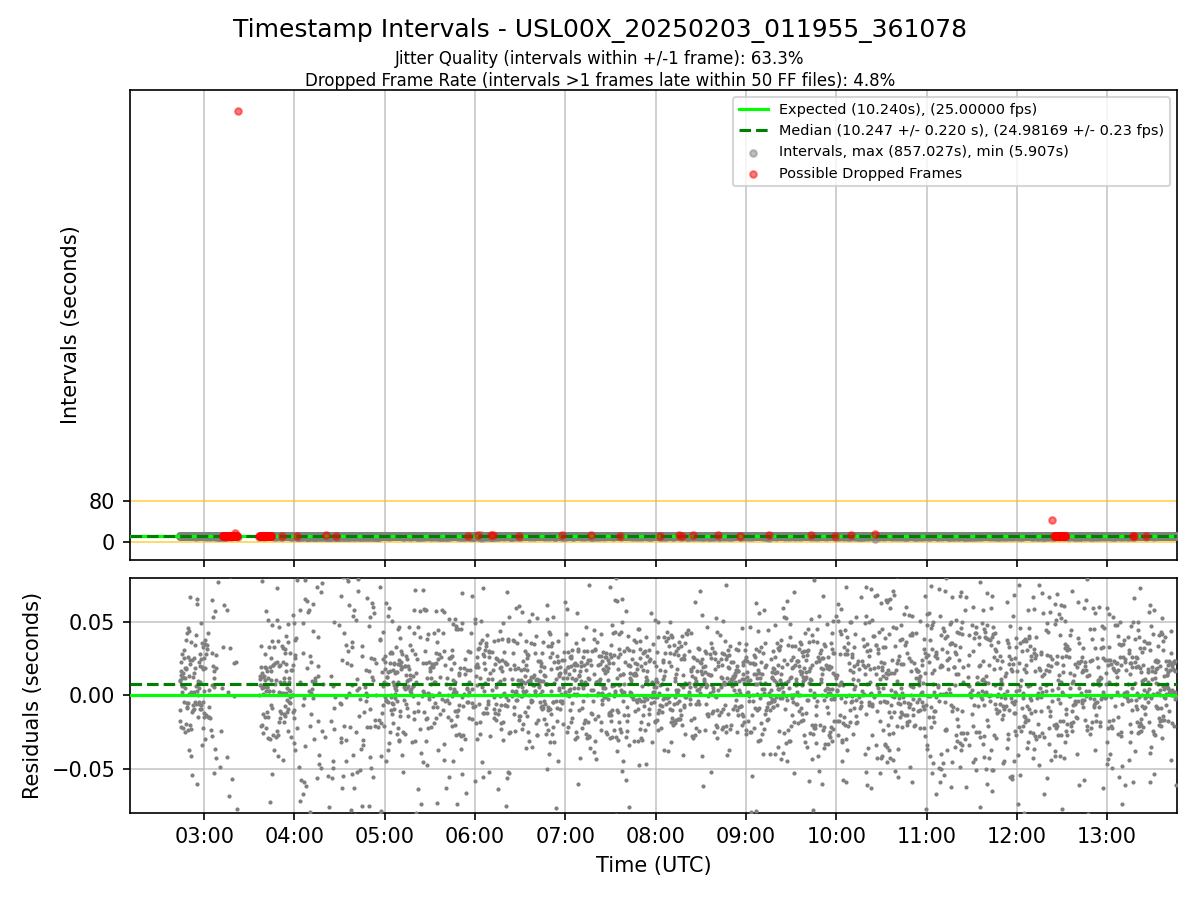Click the red dot marker in the legend
This screenshot has width=1200, height=900.
tap(753, 174)
